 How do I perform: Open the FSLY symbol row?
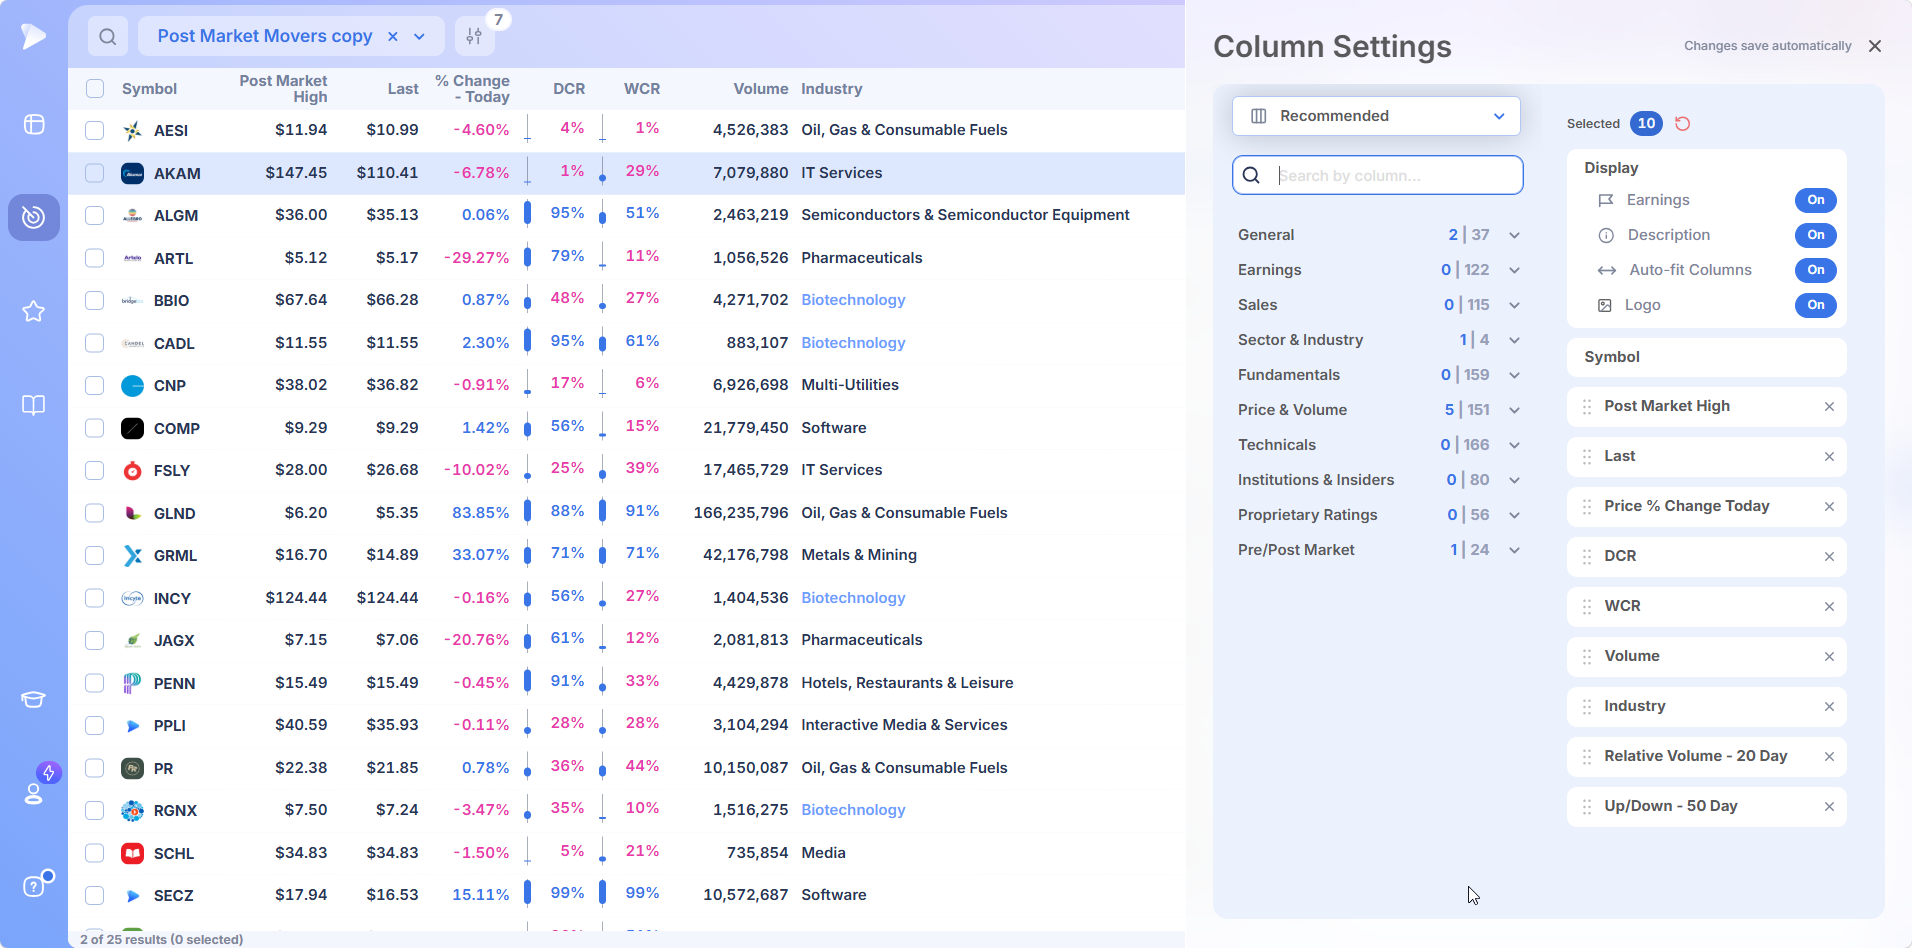(x=172, y=471)
